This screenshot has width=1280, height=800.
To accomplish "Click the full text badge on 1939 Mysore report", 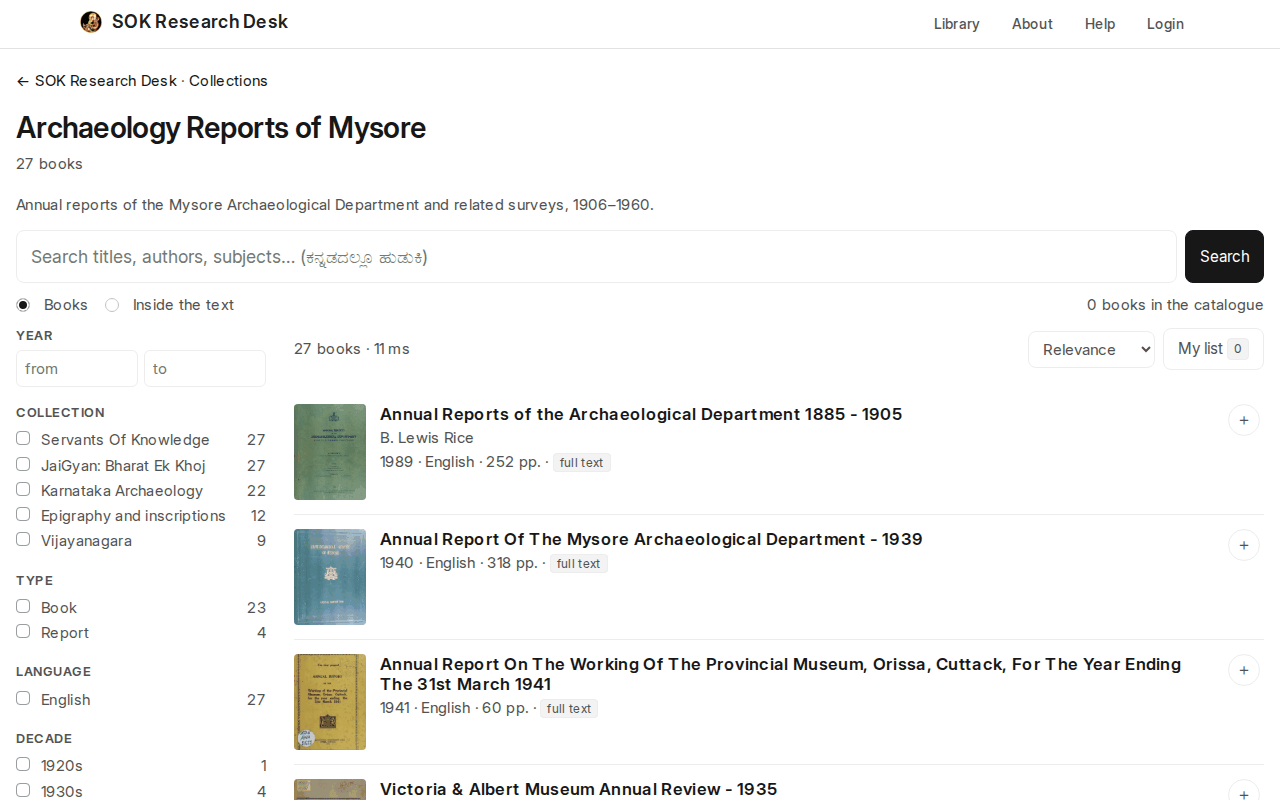I will tap(579, 563).
